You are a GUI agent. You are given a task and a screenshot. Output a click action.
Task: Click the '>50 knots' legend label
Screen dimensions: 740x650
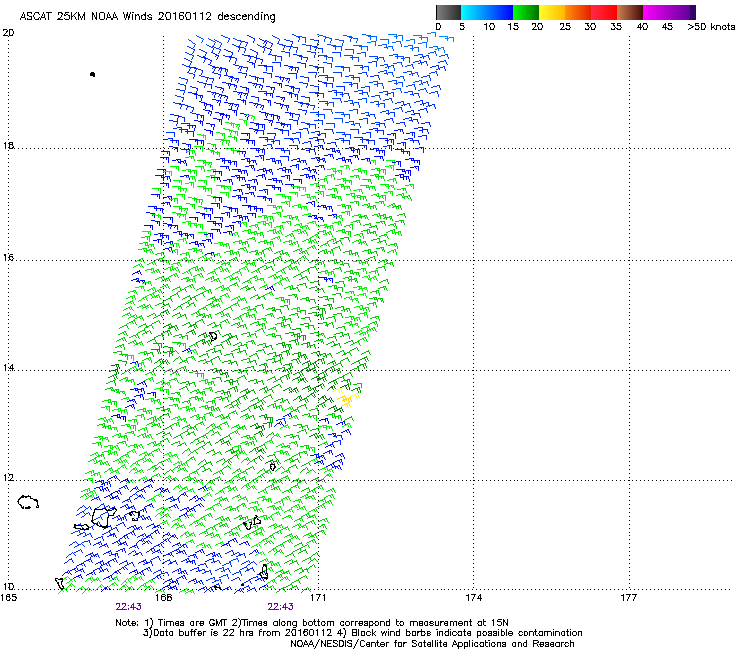(711, 27)
